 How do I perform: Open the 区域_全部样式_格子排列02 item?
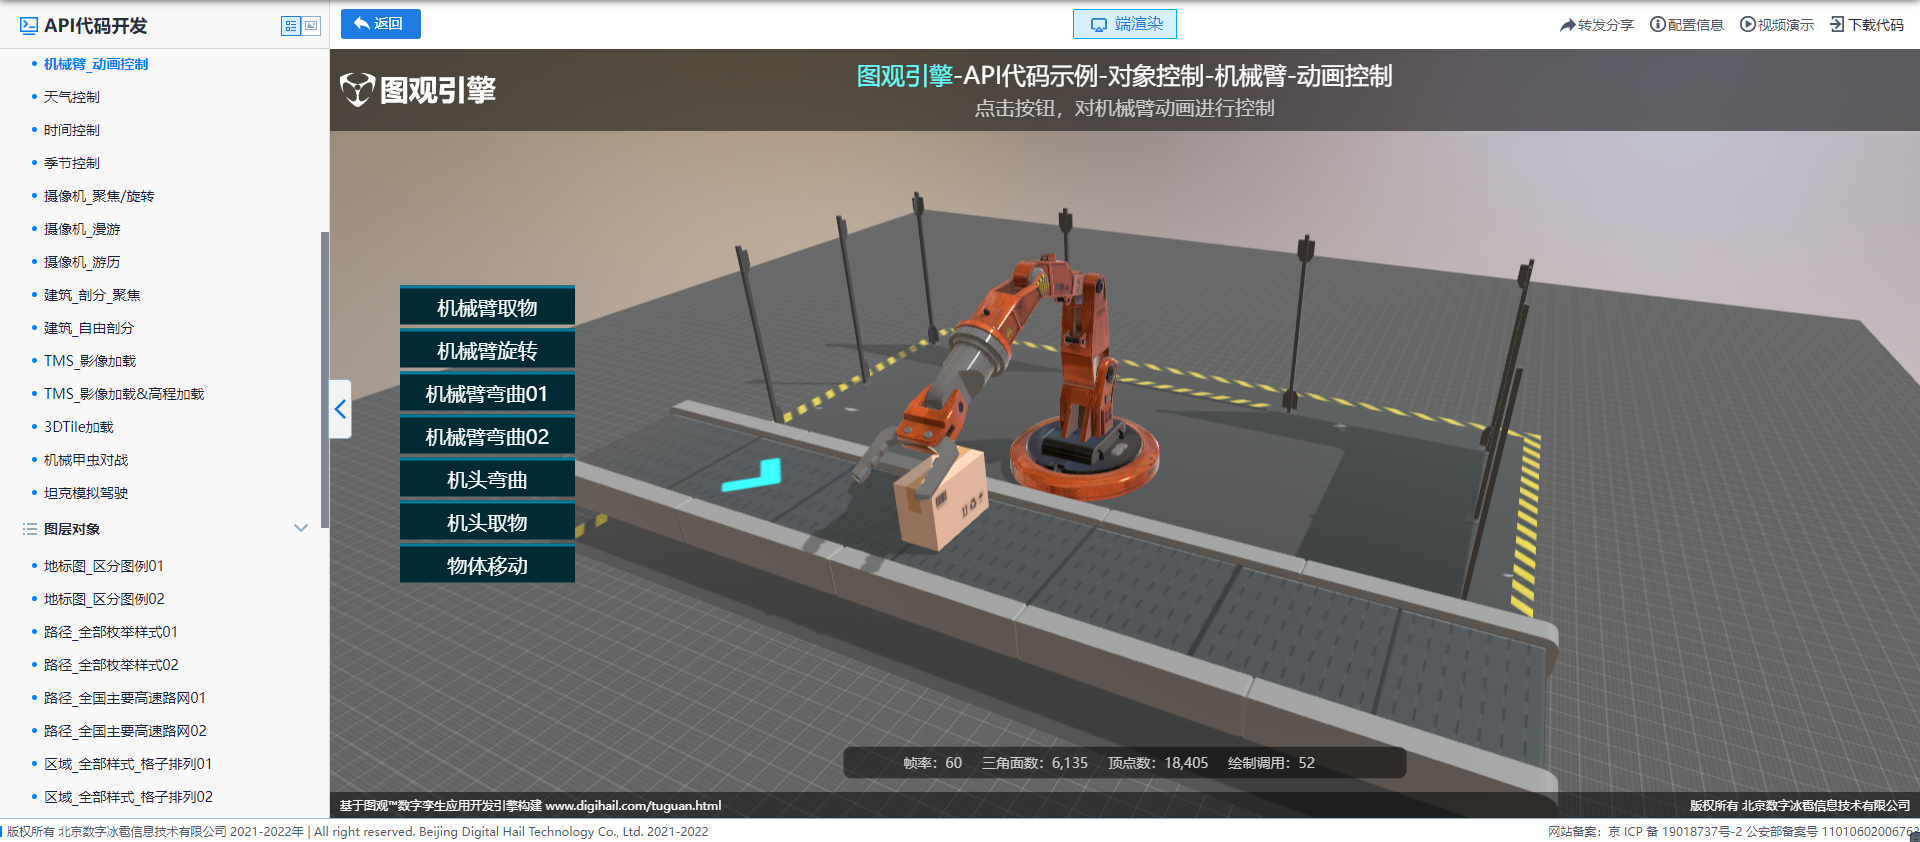pos(128,797)
